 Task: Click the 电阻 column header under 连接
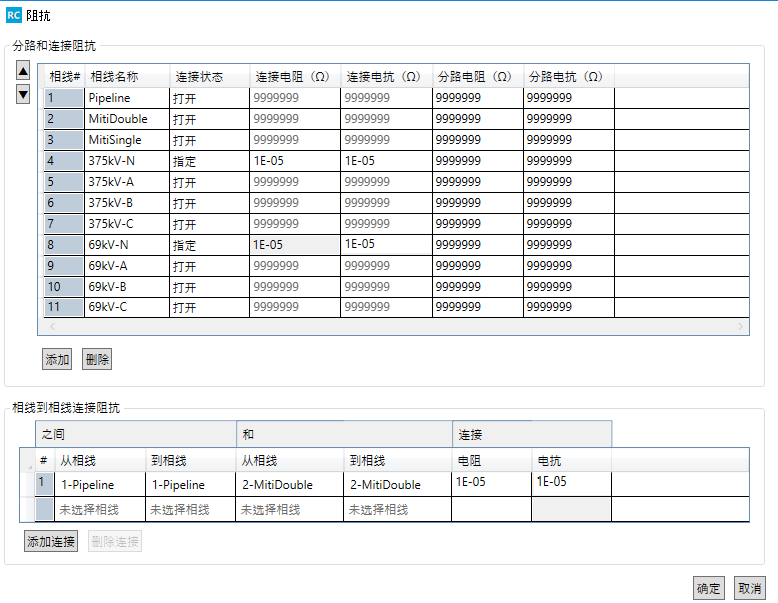(492, 461)
